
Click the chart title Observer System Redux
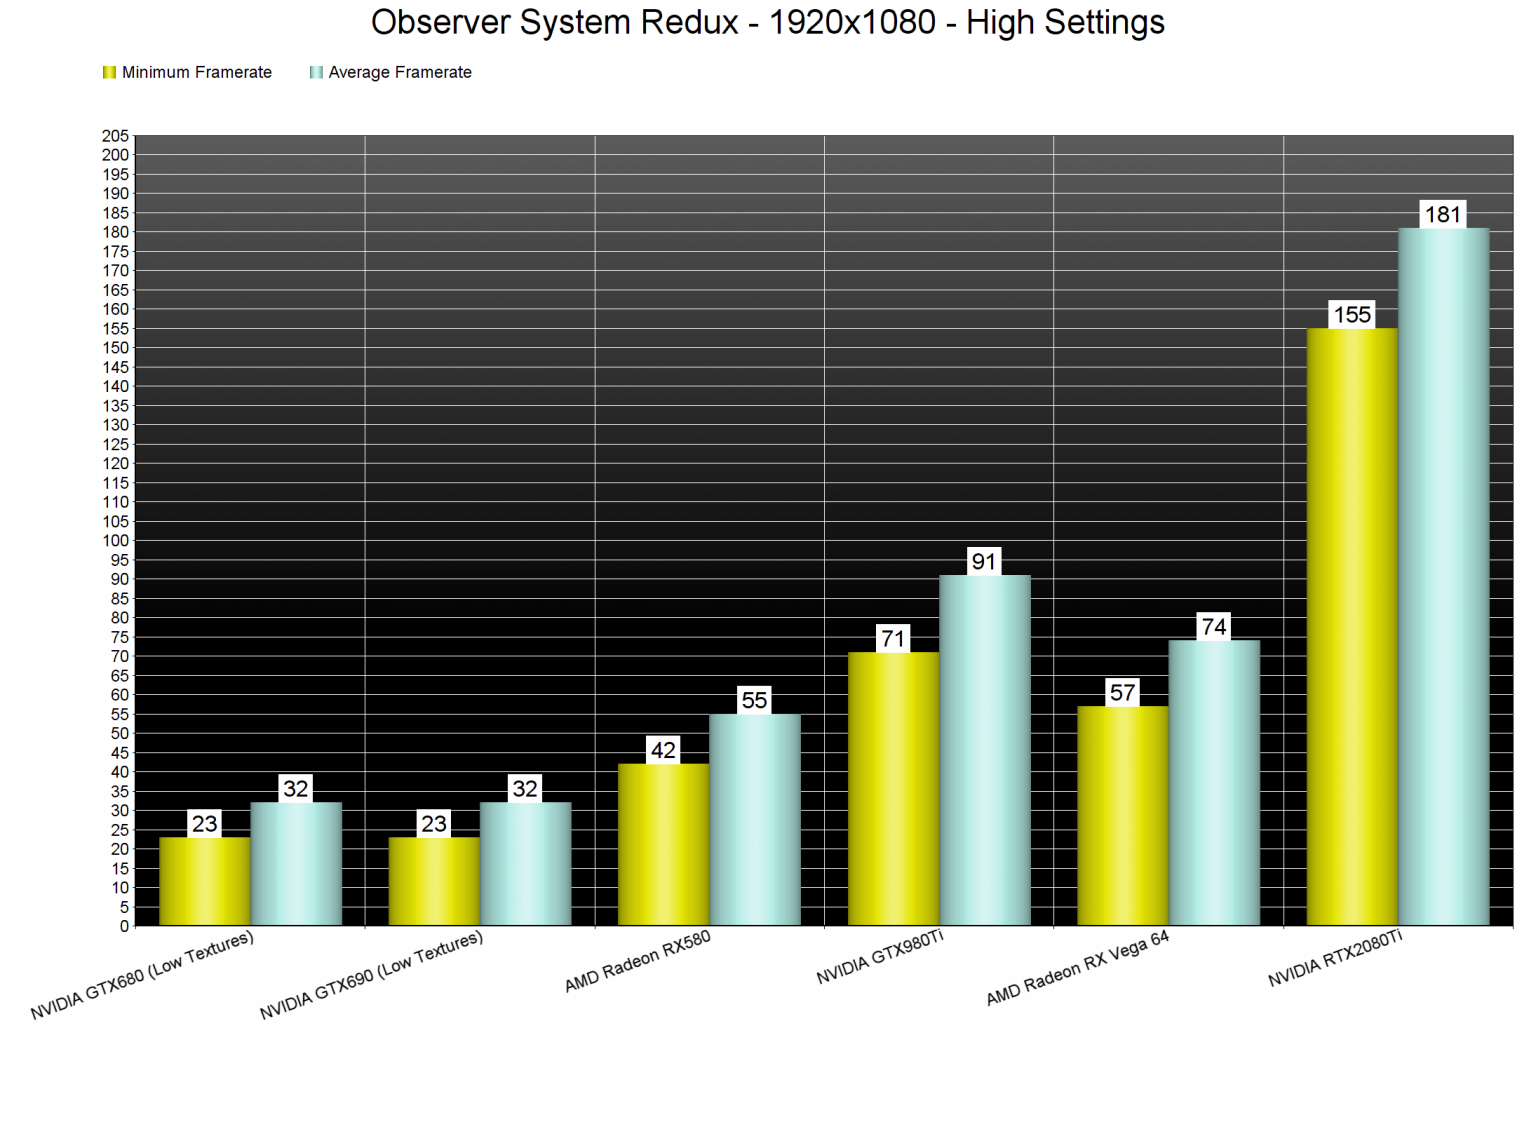[x=768, y=21]
